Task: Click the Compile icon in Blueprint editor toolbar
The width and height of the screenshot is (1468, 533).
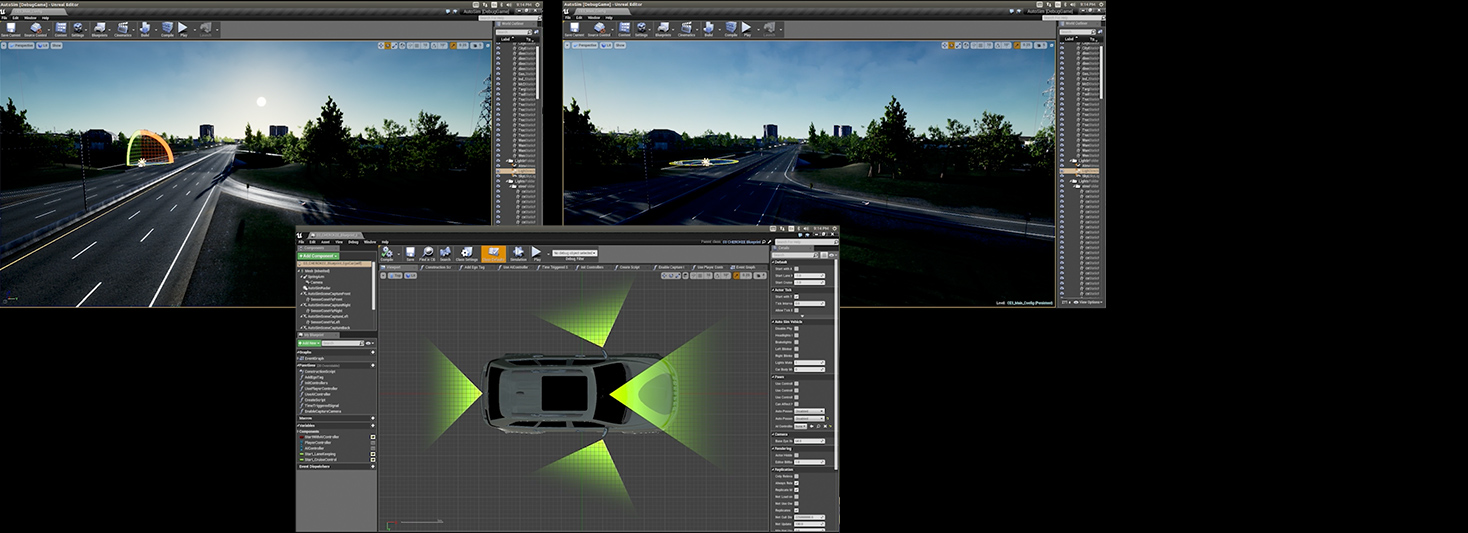Action: coord(387,254)
